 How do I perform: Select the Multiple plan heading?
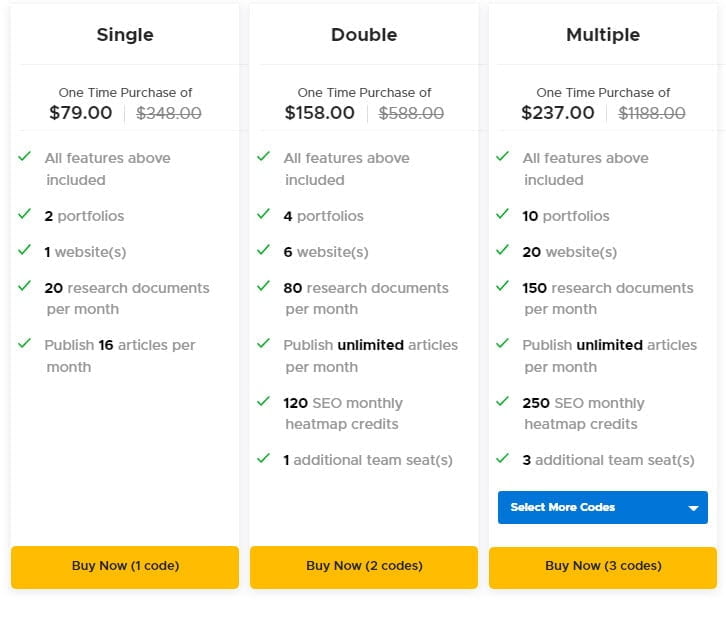(603, 35)
